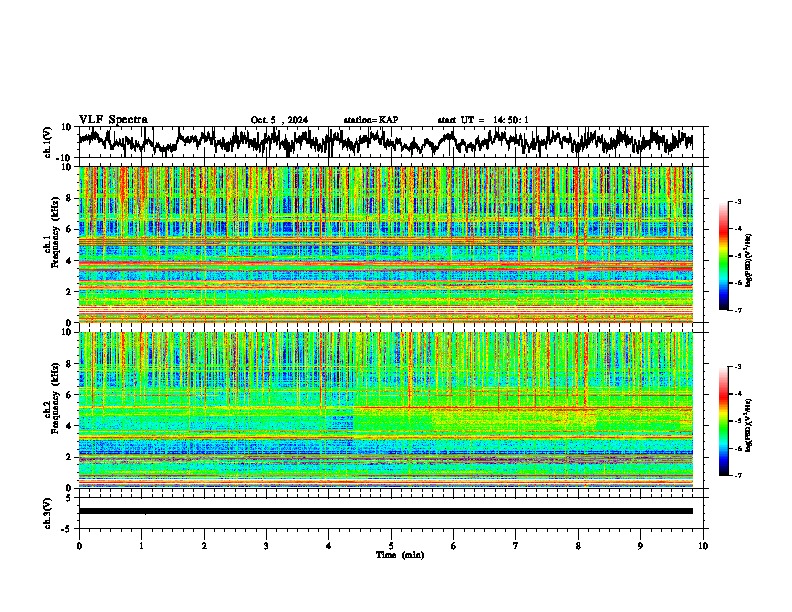This screenshot has width=792, height=612.
Task: Click the ch.2 color scale "log(PSD)" units label
Action: click(749, 426)
